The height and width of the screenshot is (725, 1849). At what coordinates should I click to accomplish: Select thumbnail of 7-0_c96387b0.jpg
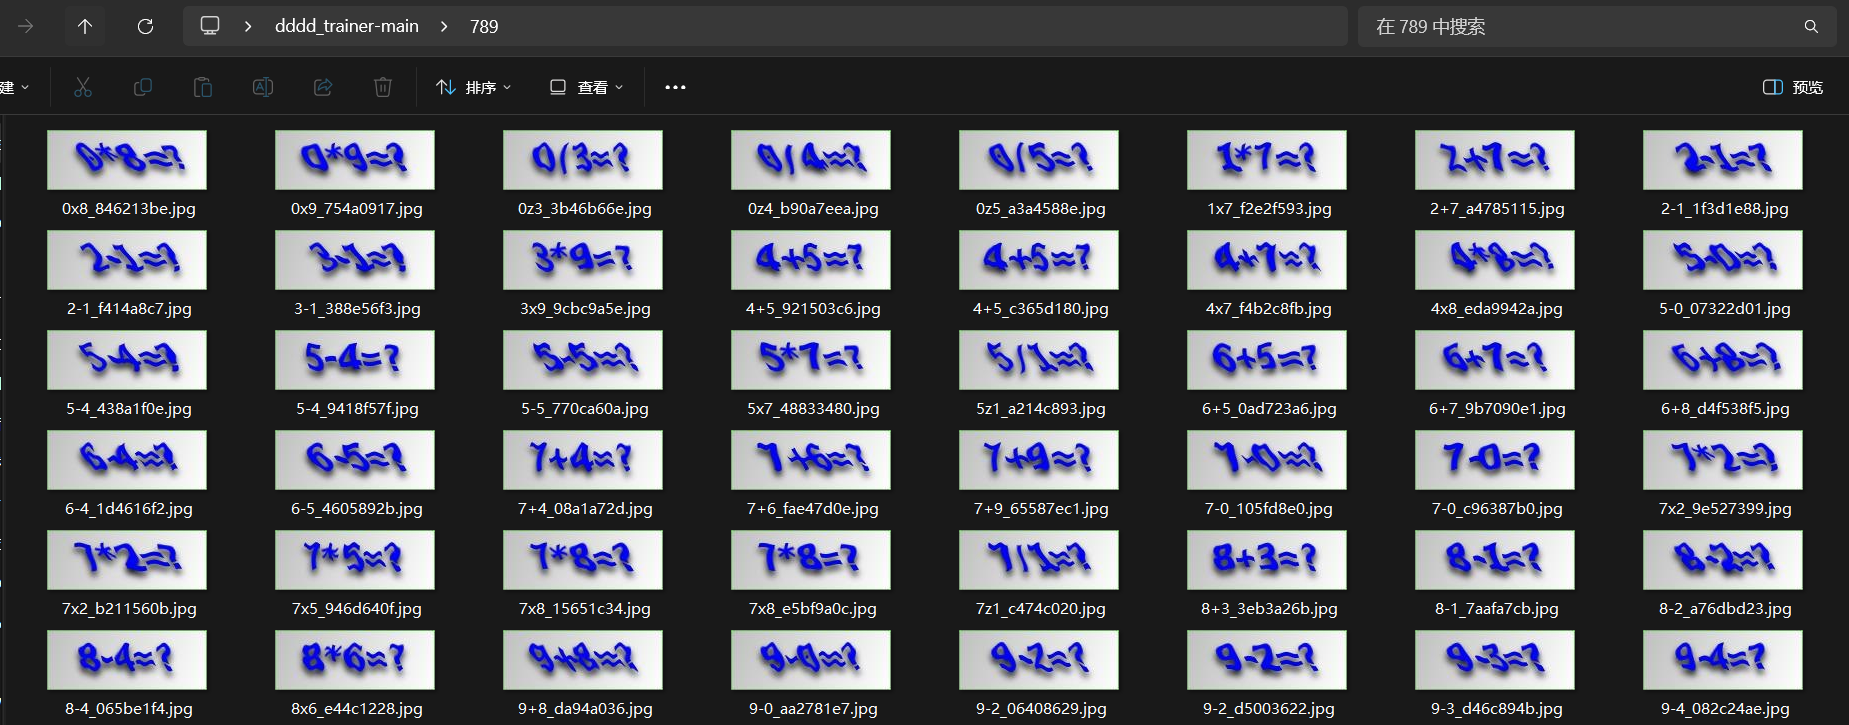click(x=1495, y=460)
